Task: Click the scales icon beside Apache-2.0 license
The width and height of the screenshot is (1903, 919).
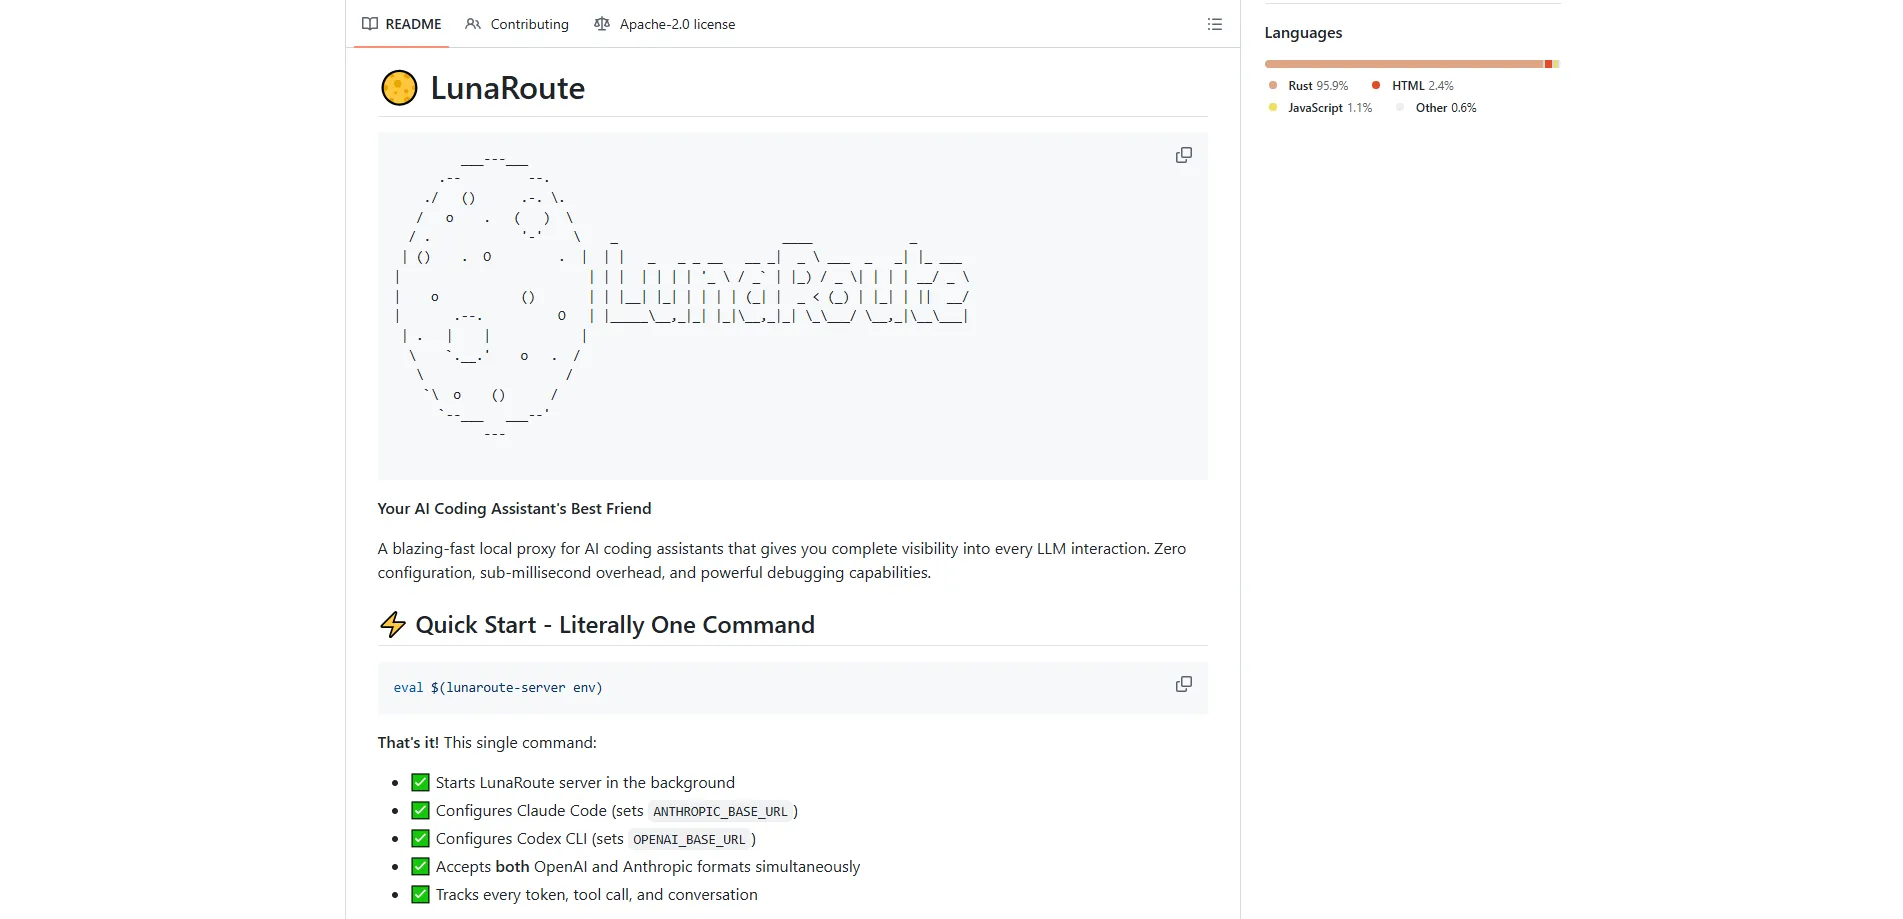Action: [x=601, y=24]
